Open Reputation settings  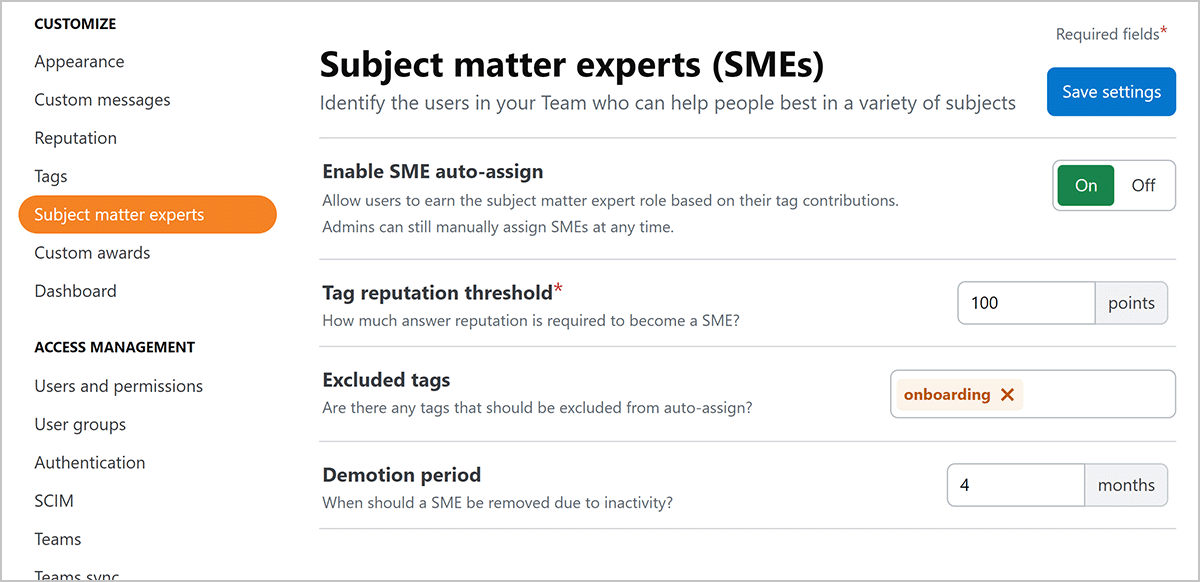point(75,138)
